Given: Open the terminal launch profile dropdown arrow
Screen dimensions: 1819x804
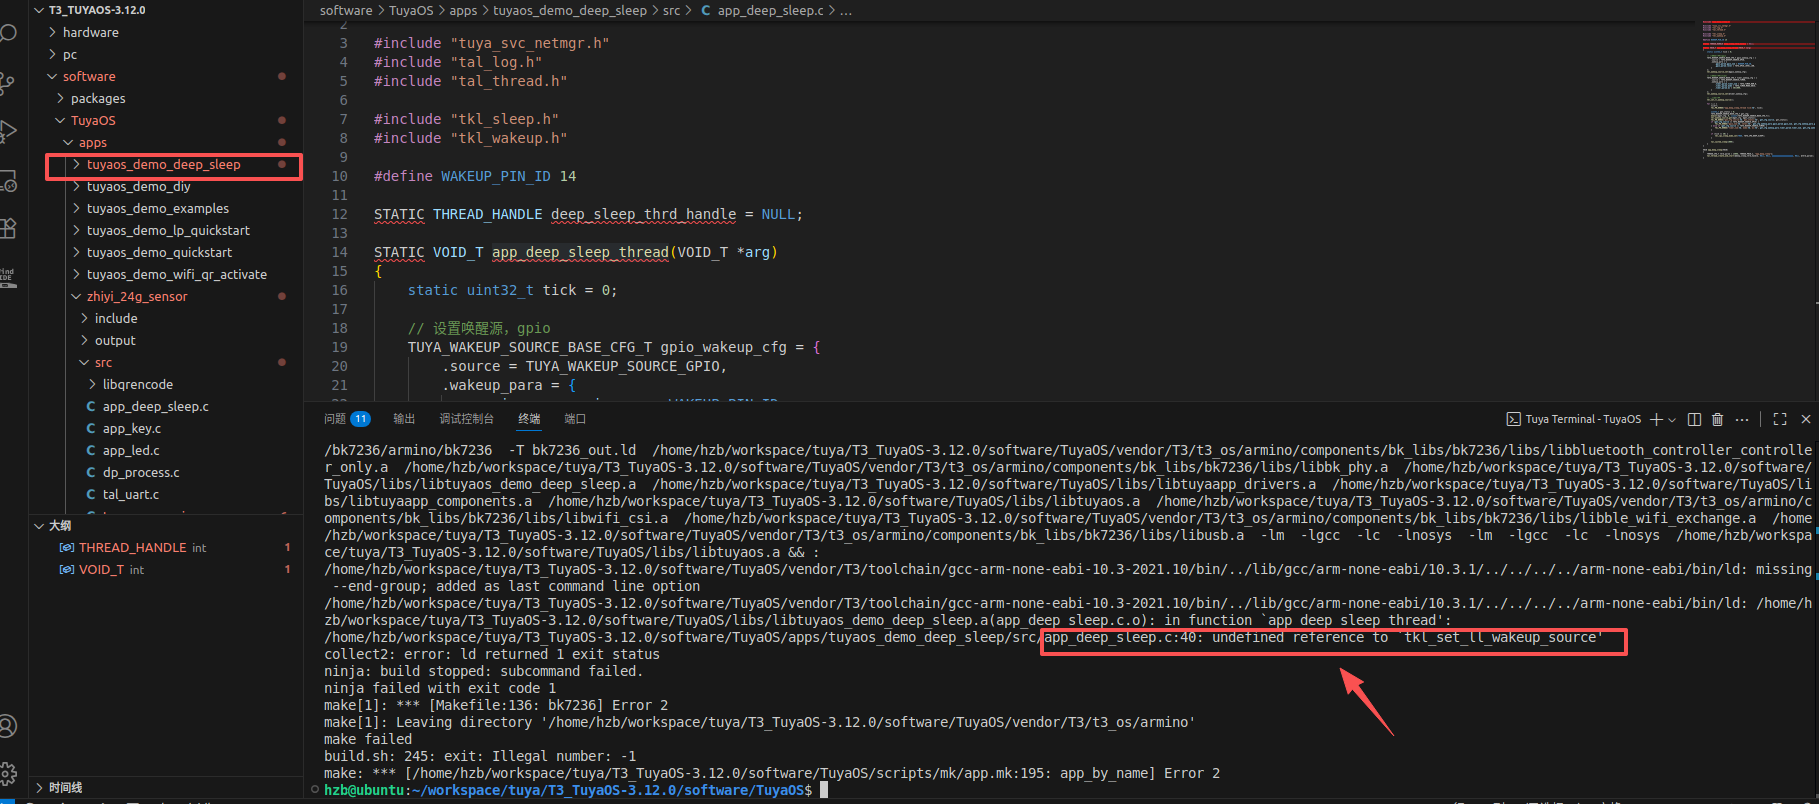Looking at the screenshot, I should coord(1671,419).
